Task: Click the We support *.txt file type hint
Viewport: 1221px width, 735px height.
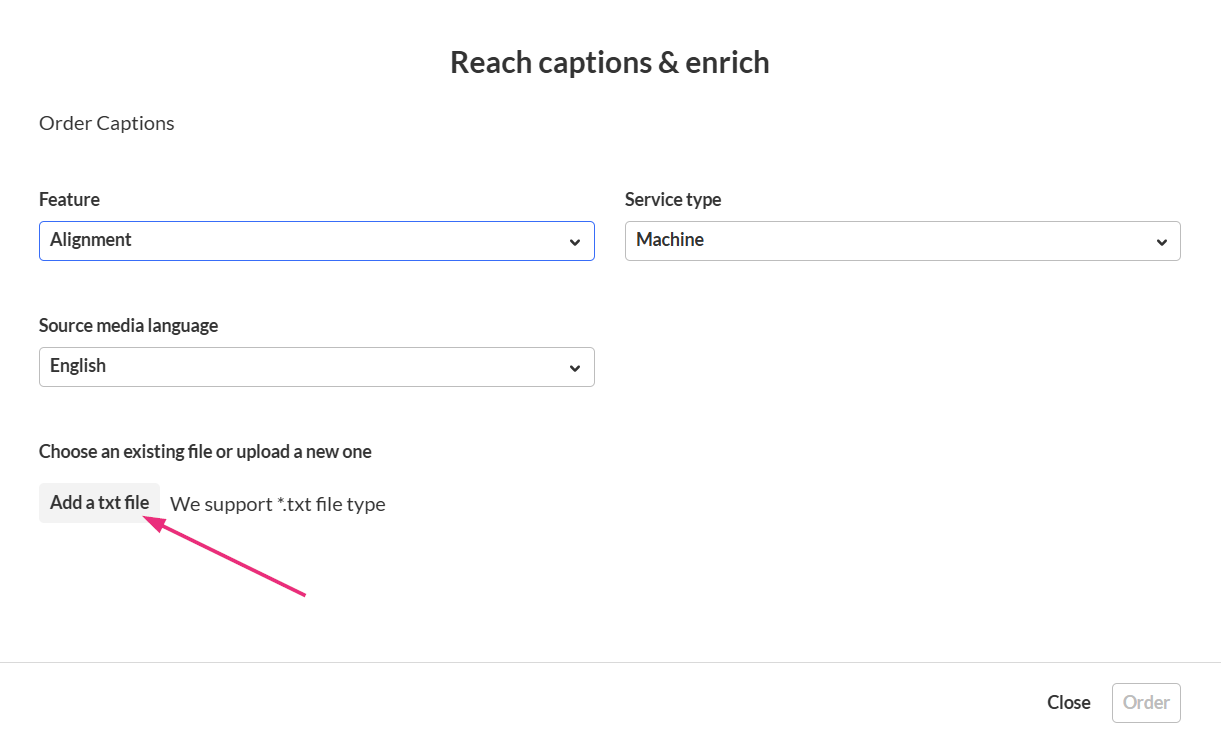Action: click(x=278, y=504)
